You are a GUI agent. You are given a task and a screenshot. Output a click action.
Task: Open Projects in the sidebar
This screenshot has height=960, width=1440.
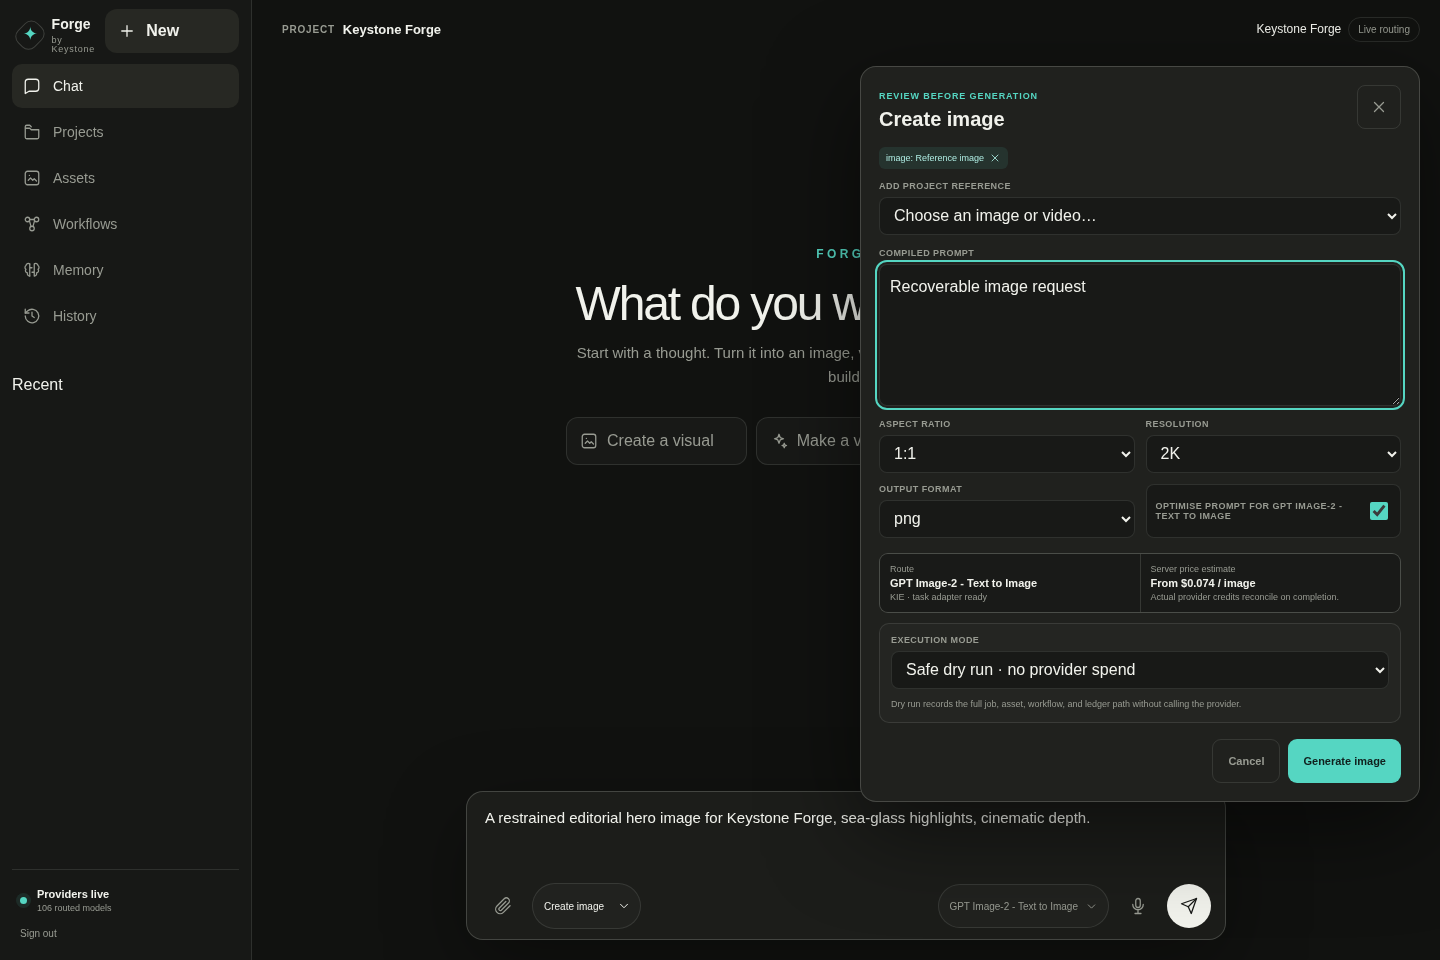point(125,132)
